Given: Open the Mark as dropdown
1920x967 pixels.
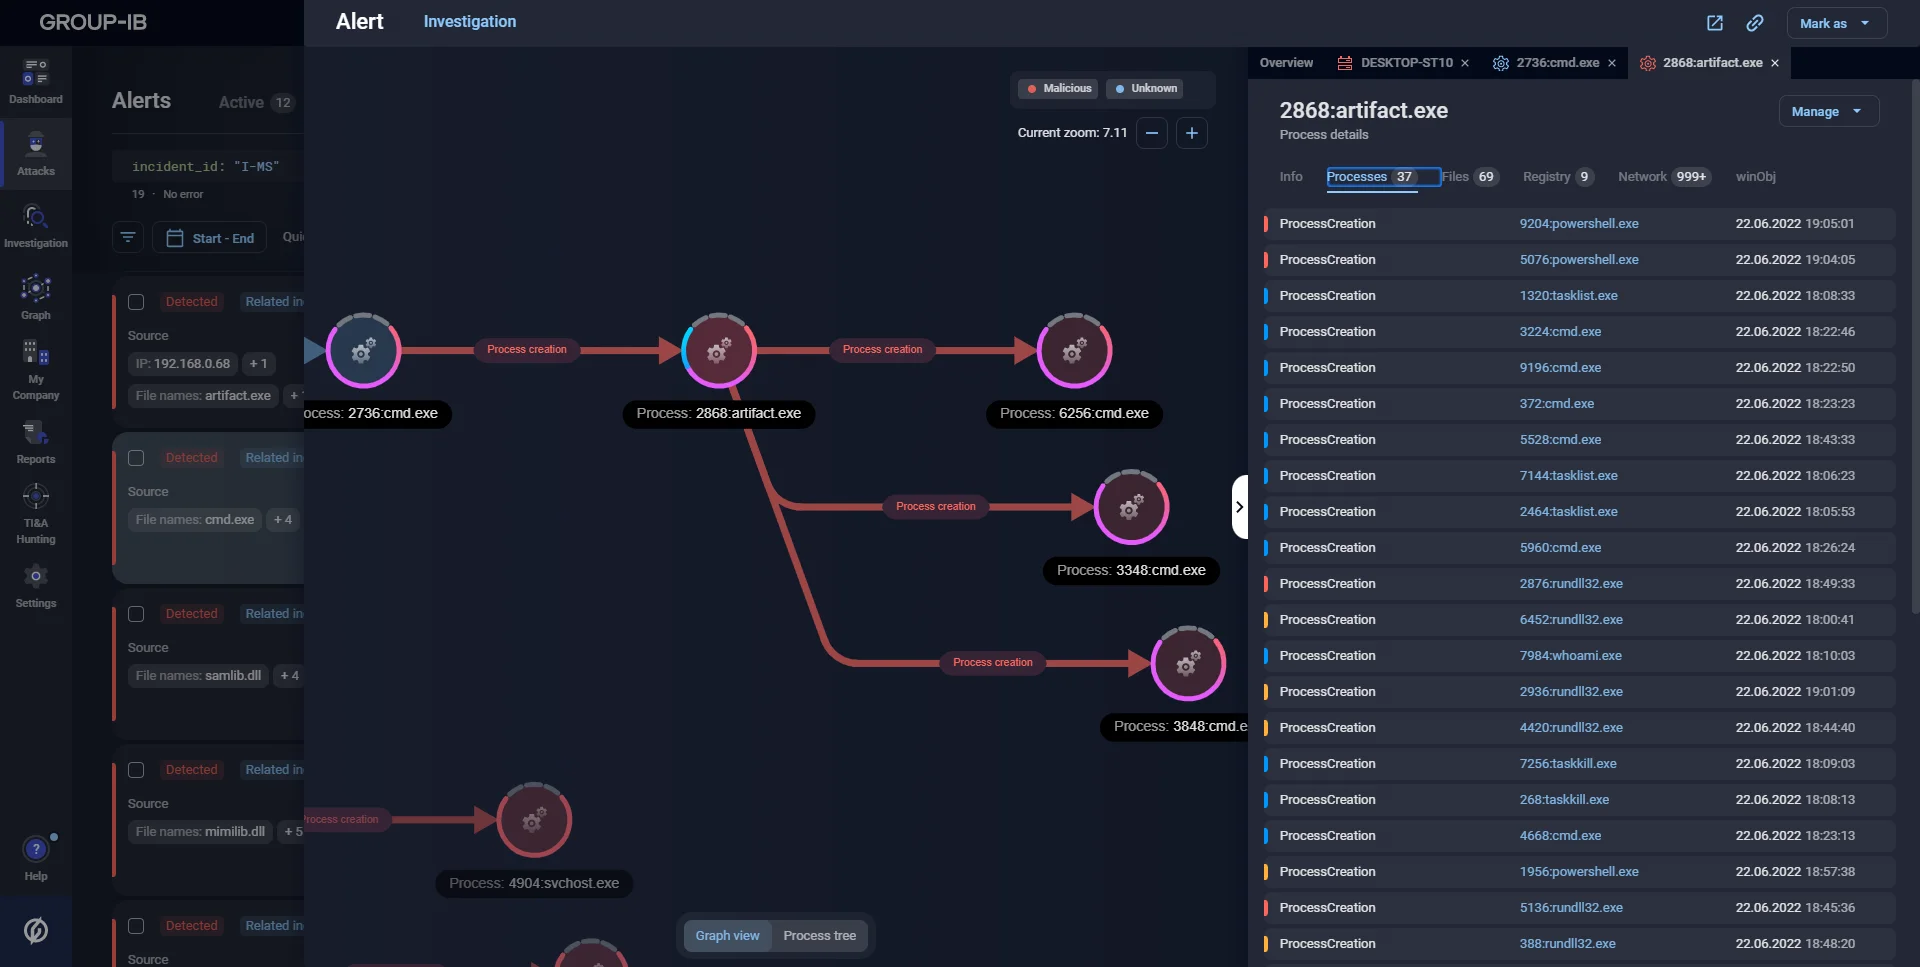Looking at the screenshot, I should pyautogui.click(x=1834, y=23).
